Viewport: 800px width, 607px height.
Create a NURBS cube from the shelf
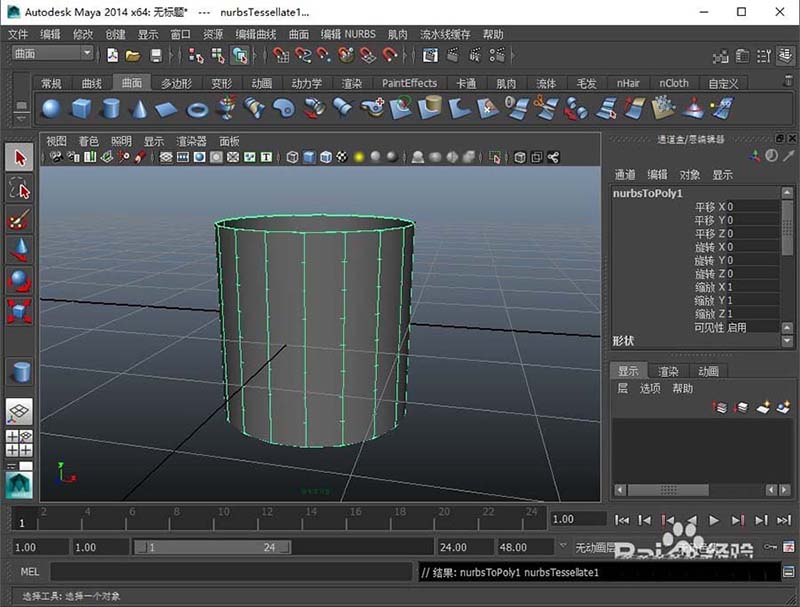click(81, 108)
